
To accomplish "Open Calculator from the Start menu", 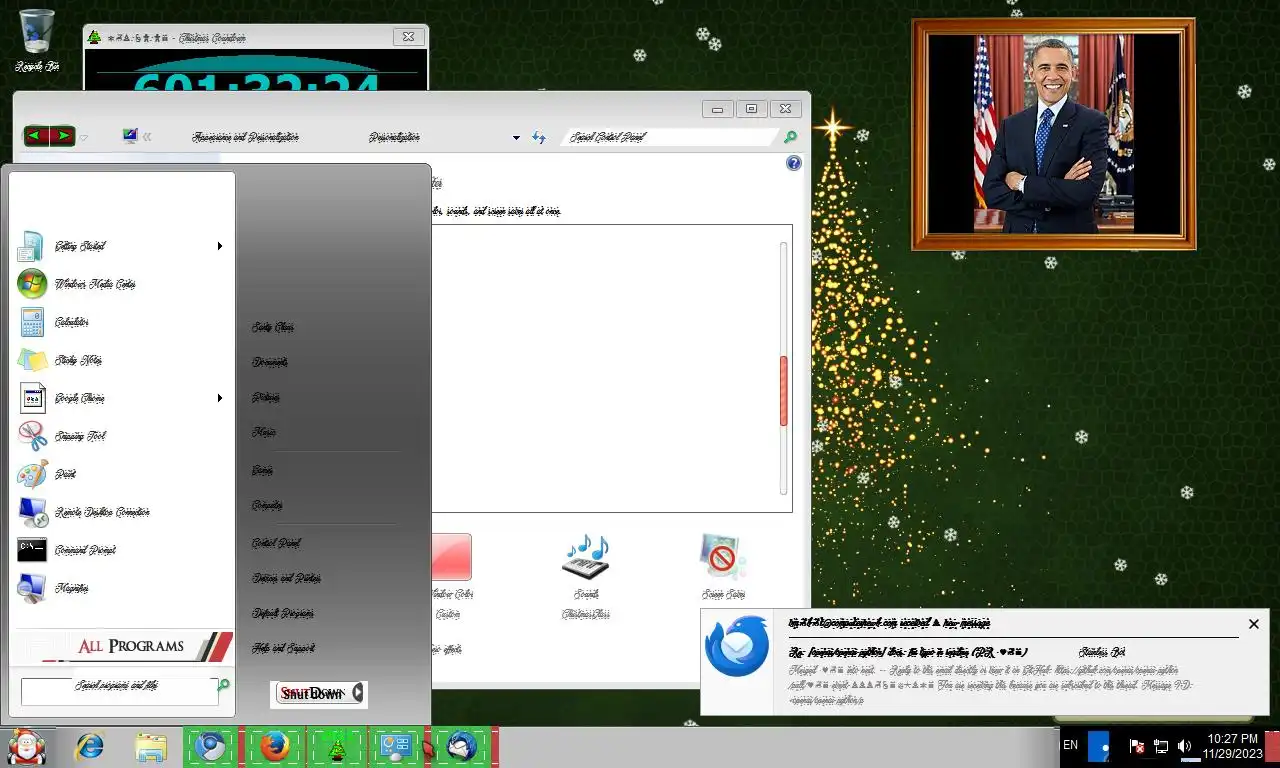I will point(120,322).
